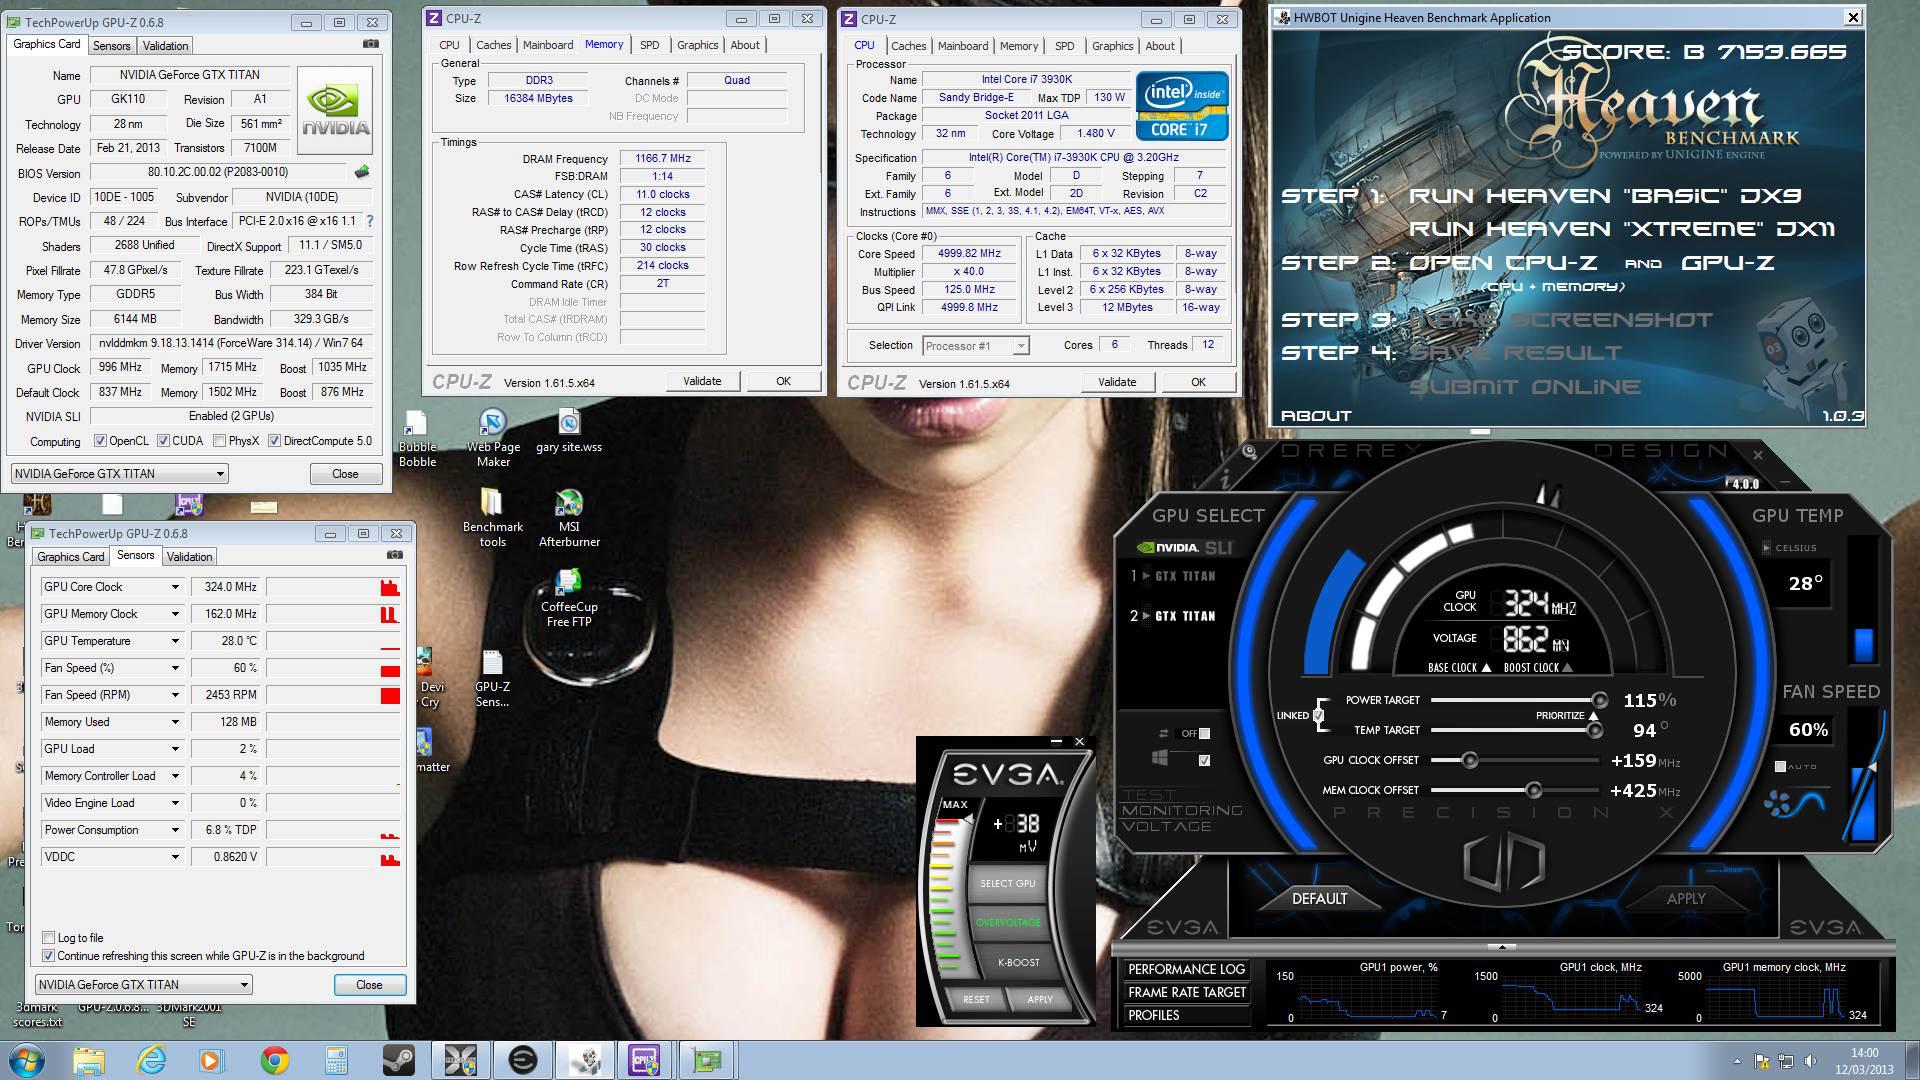Toggle the LINKED checkbox in Precision X
Screen dimensions: 1920x1080
1318,715
